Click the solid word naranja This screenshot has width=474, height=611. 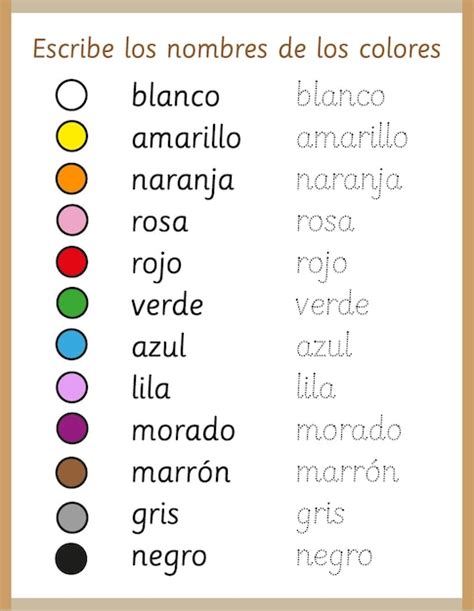tap(183, 182)
